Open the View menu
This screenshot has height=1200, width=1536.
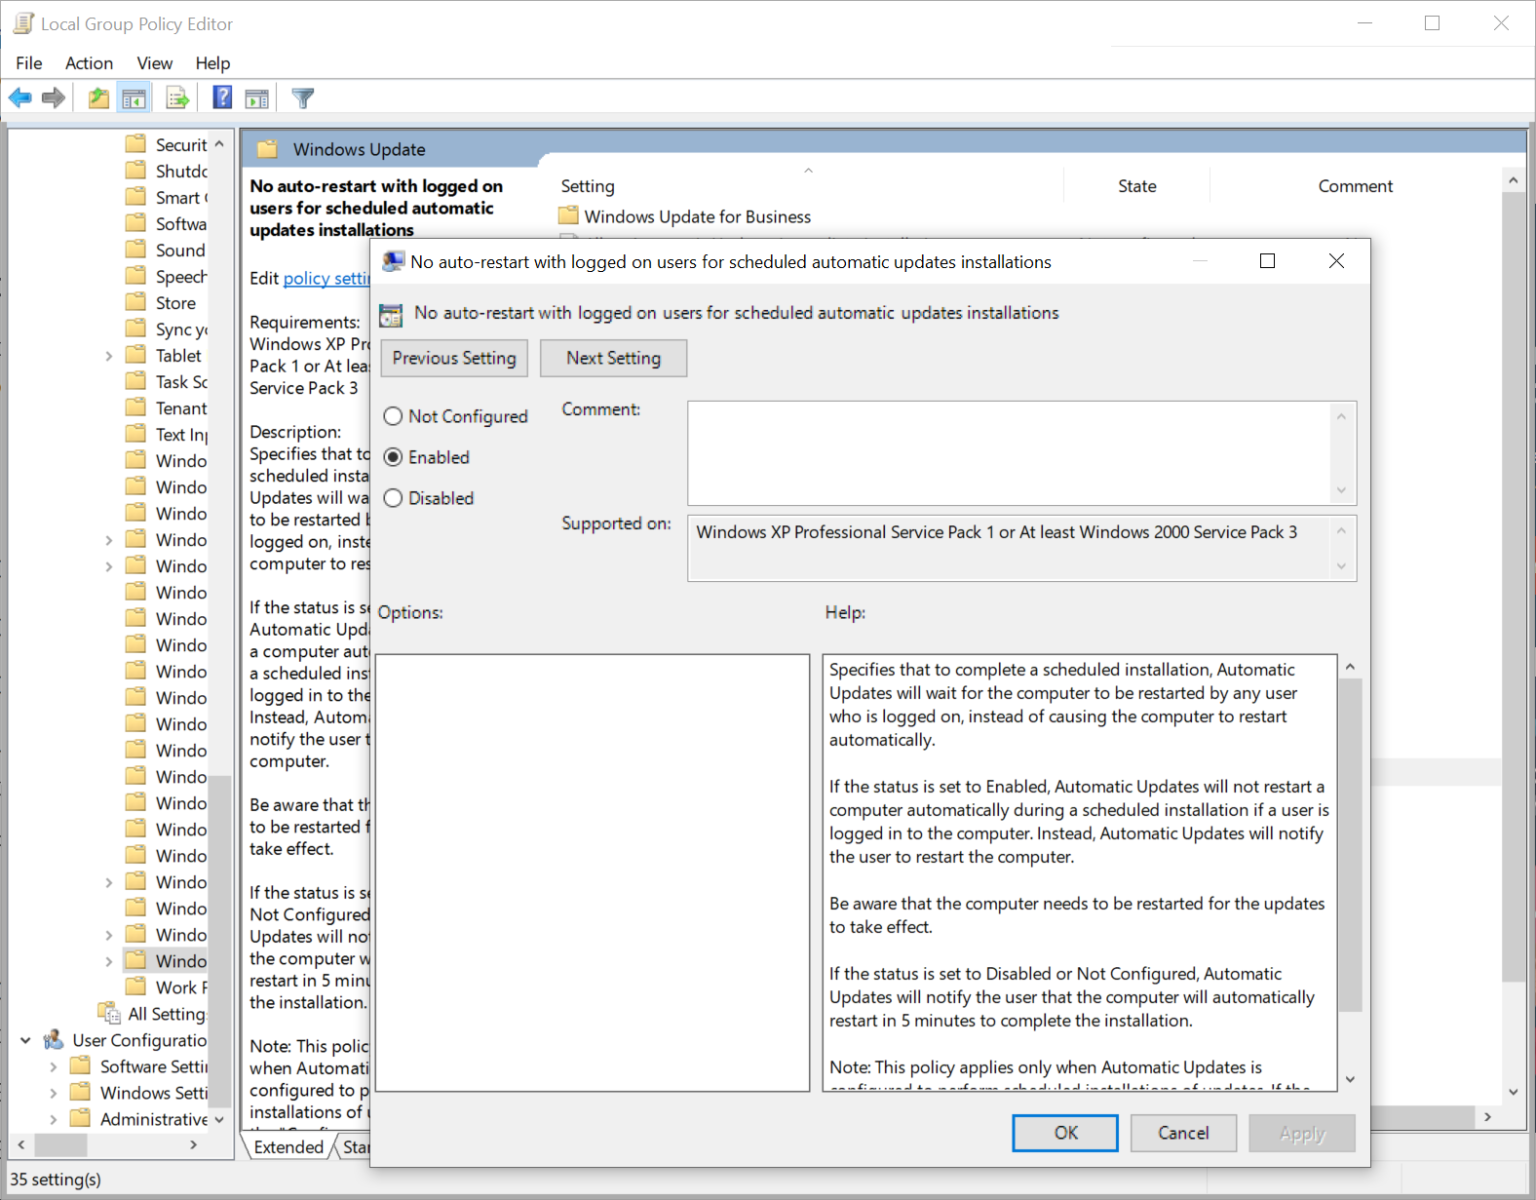pos(154,63)
